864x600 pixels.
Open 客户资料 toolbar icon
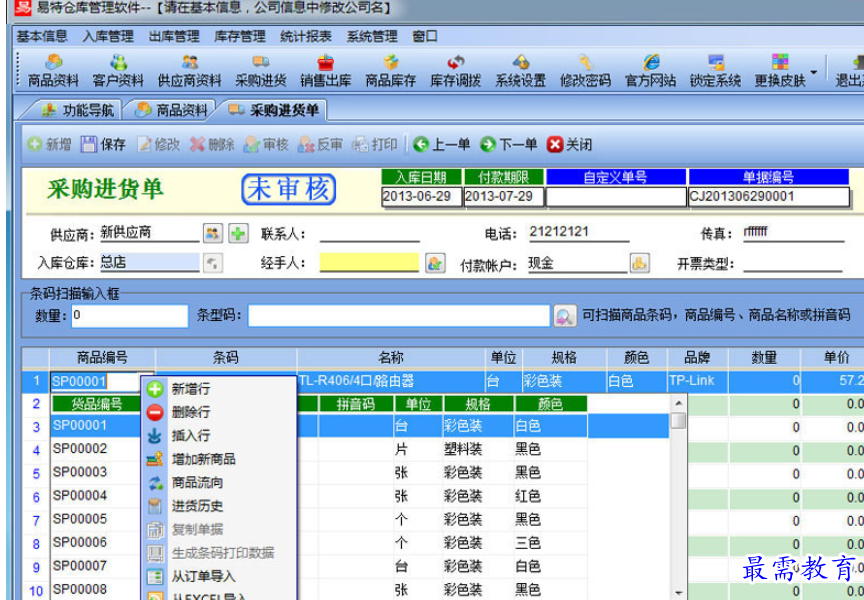click(118, 71)
